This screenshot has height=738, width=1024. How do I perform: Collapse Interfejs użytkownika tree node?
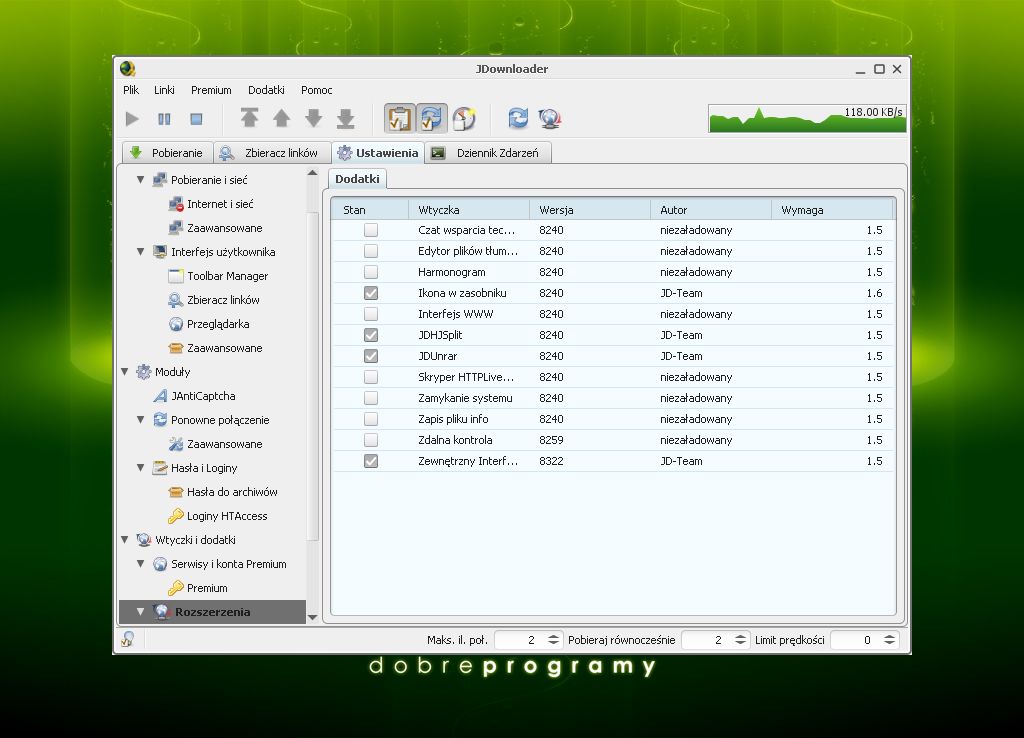click(140, 251)
